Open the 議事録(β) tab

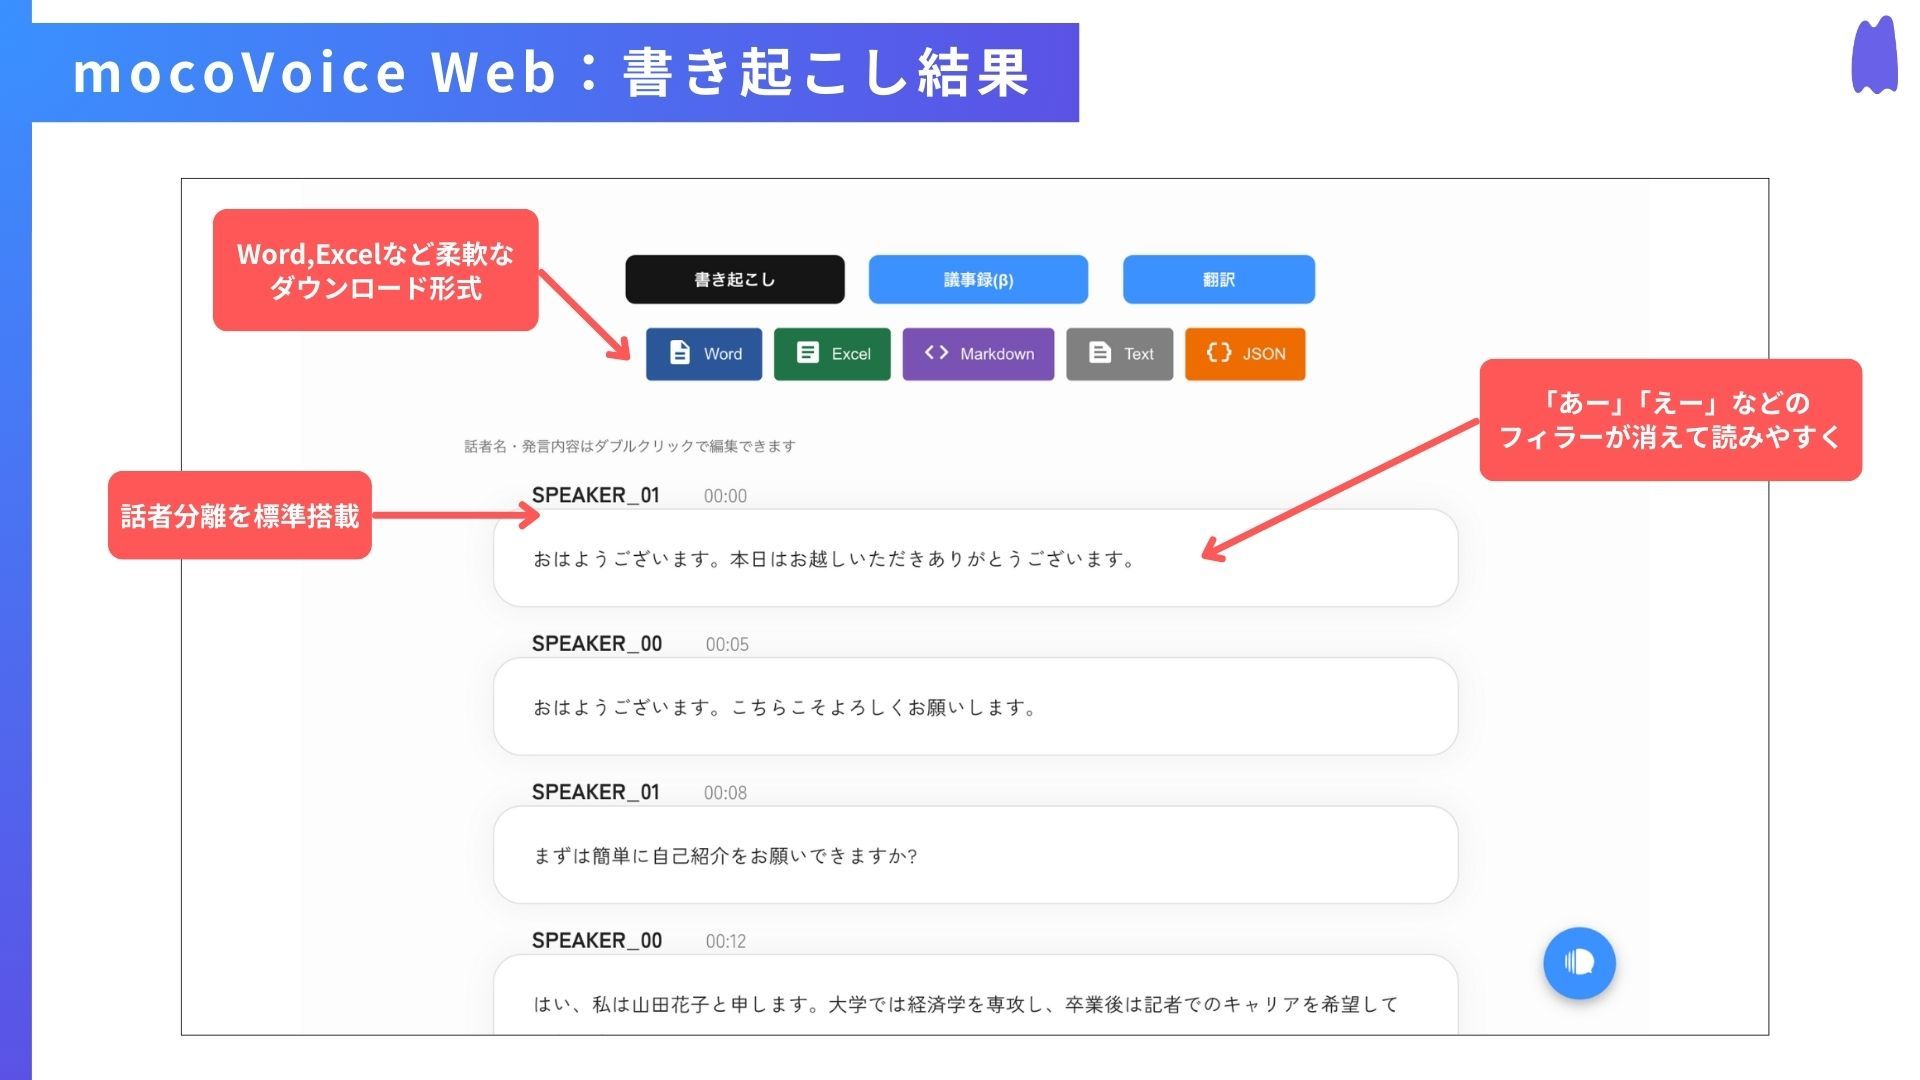click(978, 280)
